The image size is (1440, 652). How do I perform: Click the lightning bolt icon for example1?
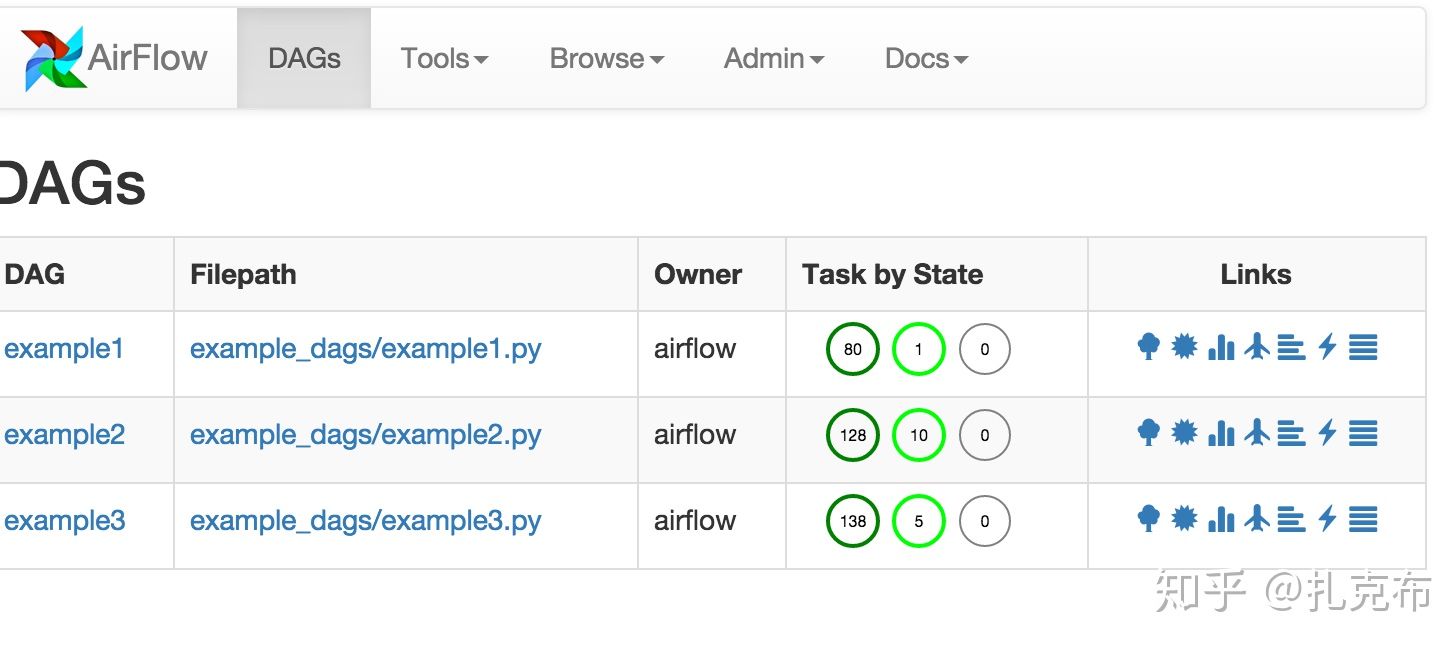click(x=1327, y=347)
